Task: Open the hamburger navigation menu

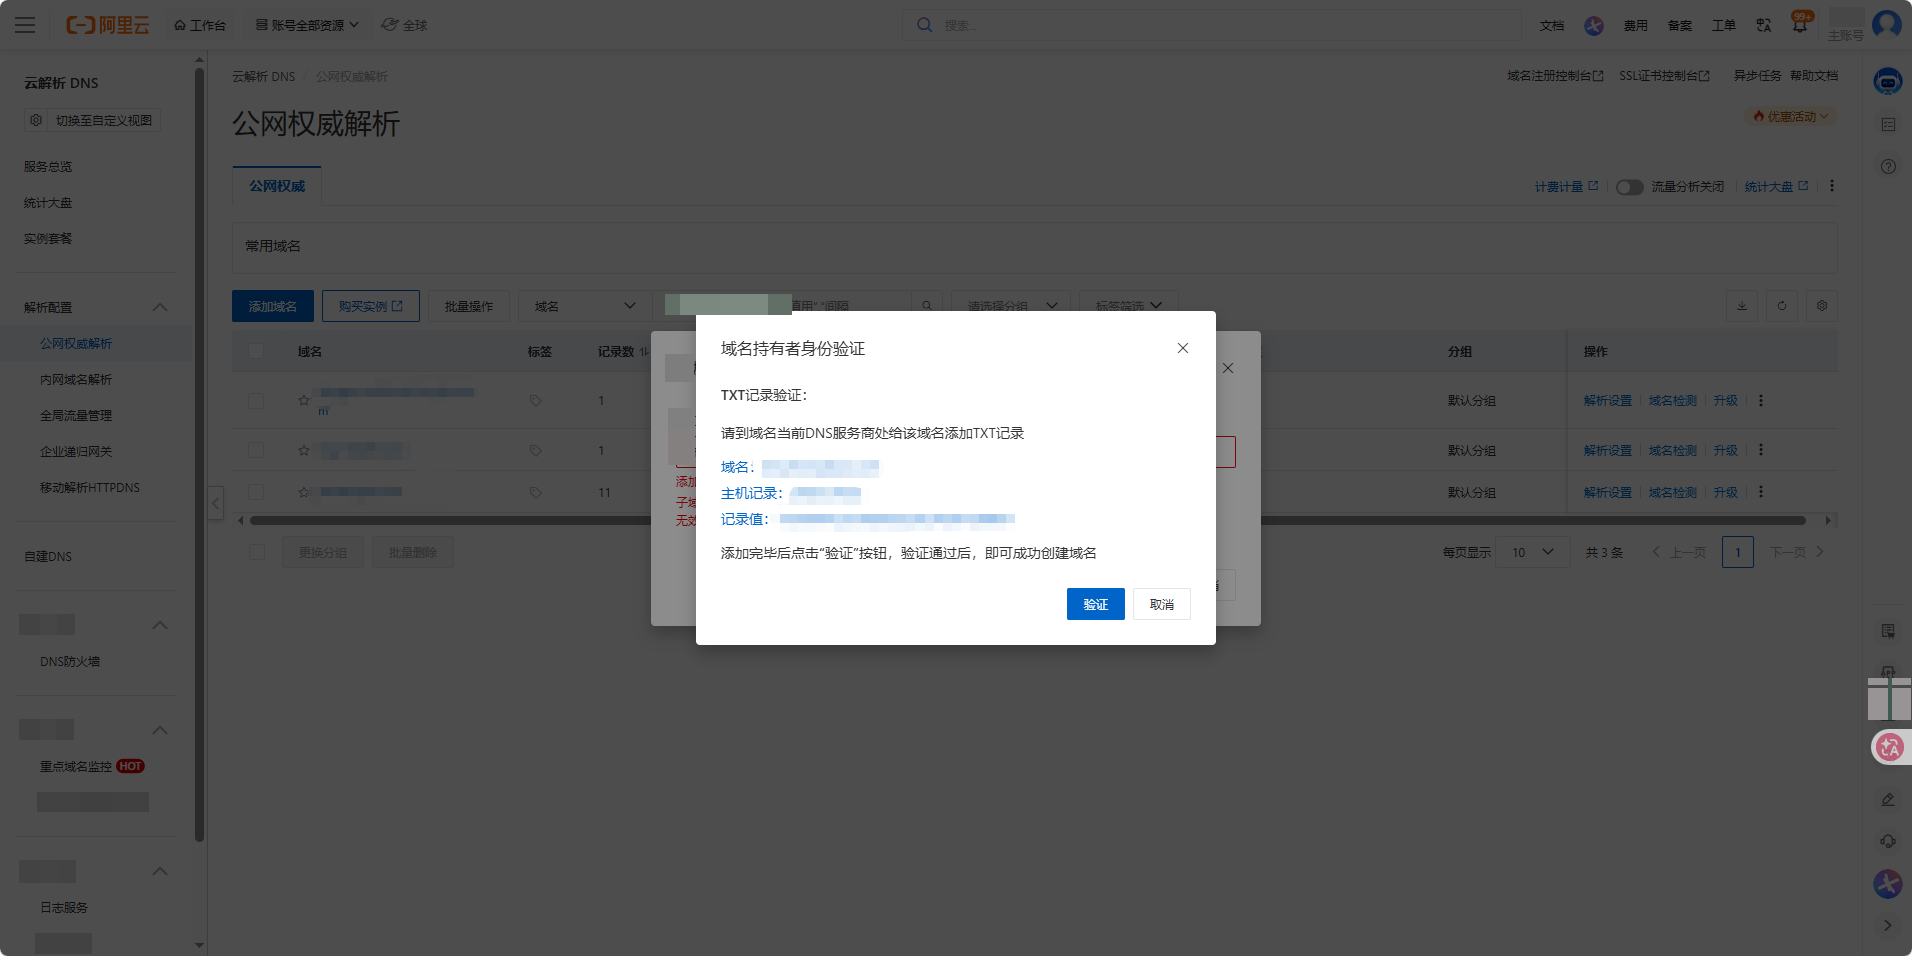Action: [x=25, y=25]
